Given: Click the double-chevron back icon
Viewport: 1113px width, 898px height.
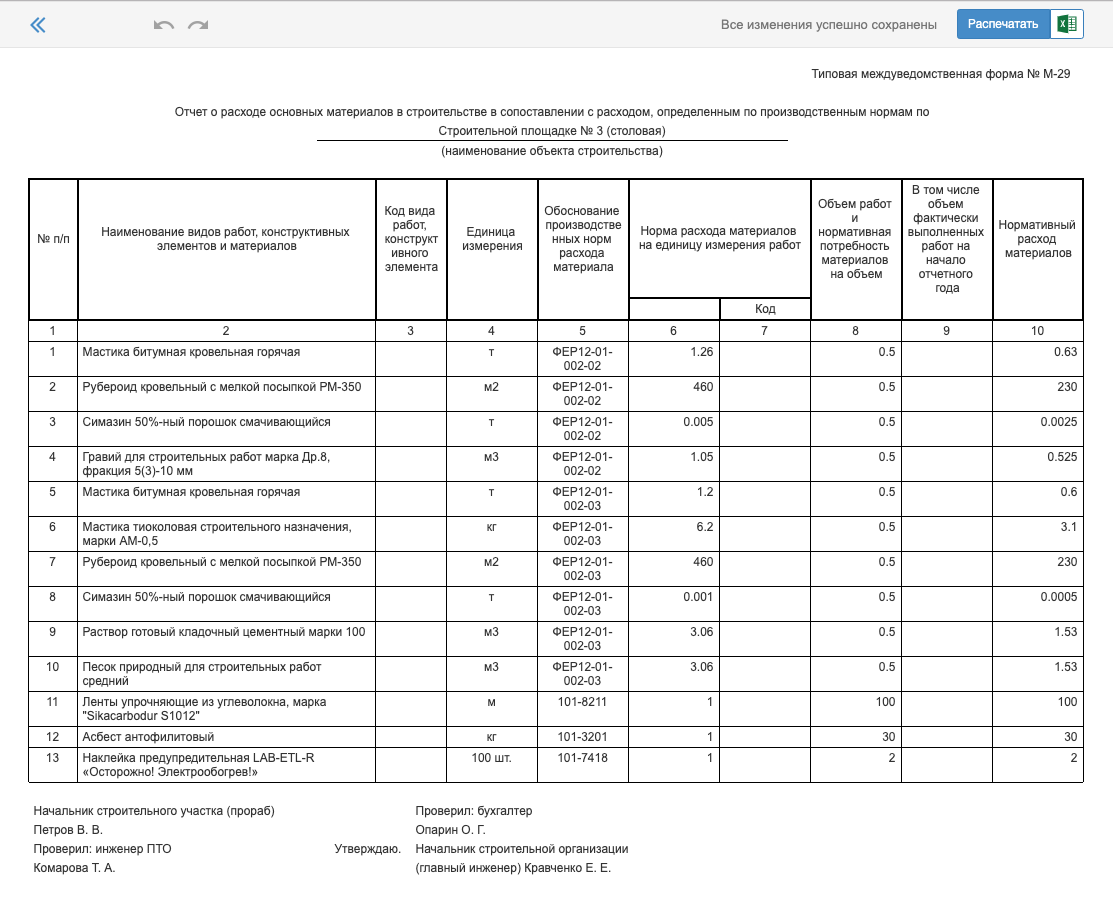Looking at the screenshot, I should (38, 26).
